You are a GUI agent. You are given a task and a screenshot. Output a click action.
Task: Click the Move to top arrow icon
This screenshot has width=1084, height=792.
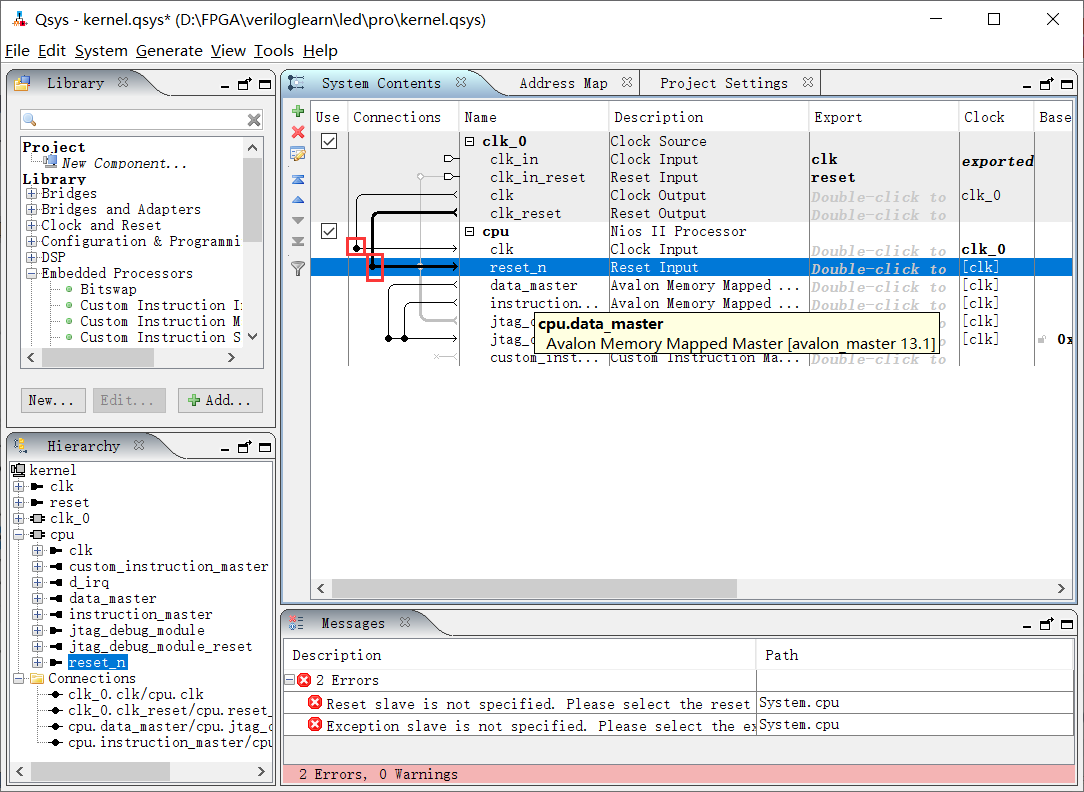pos(298,179)
